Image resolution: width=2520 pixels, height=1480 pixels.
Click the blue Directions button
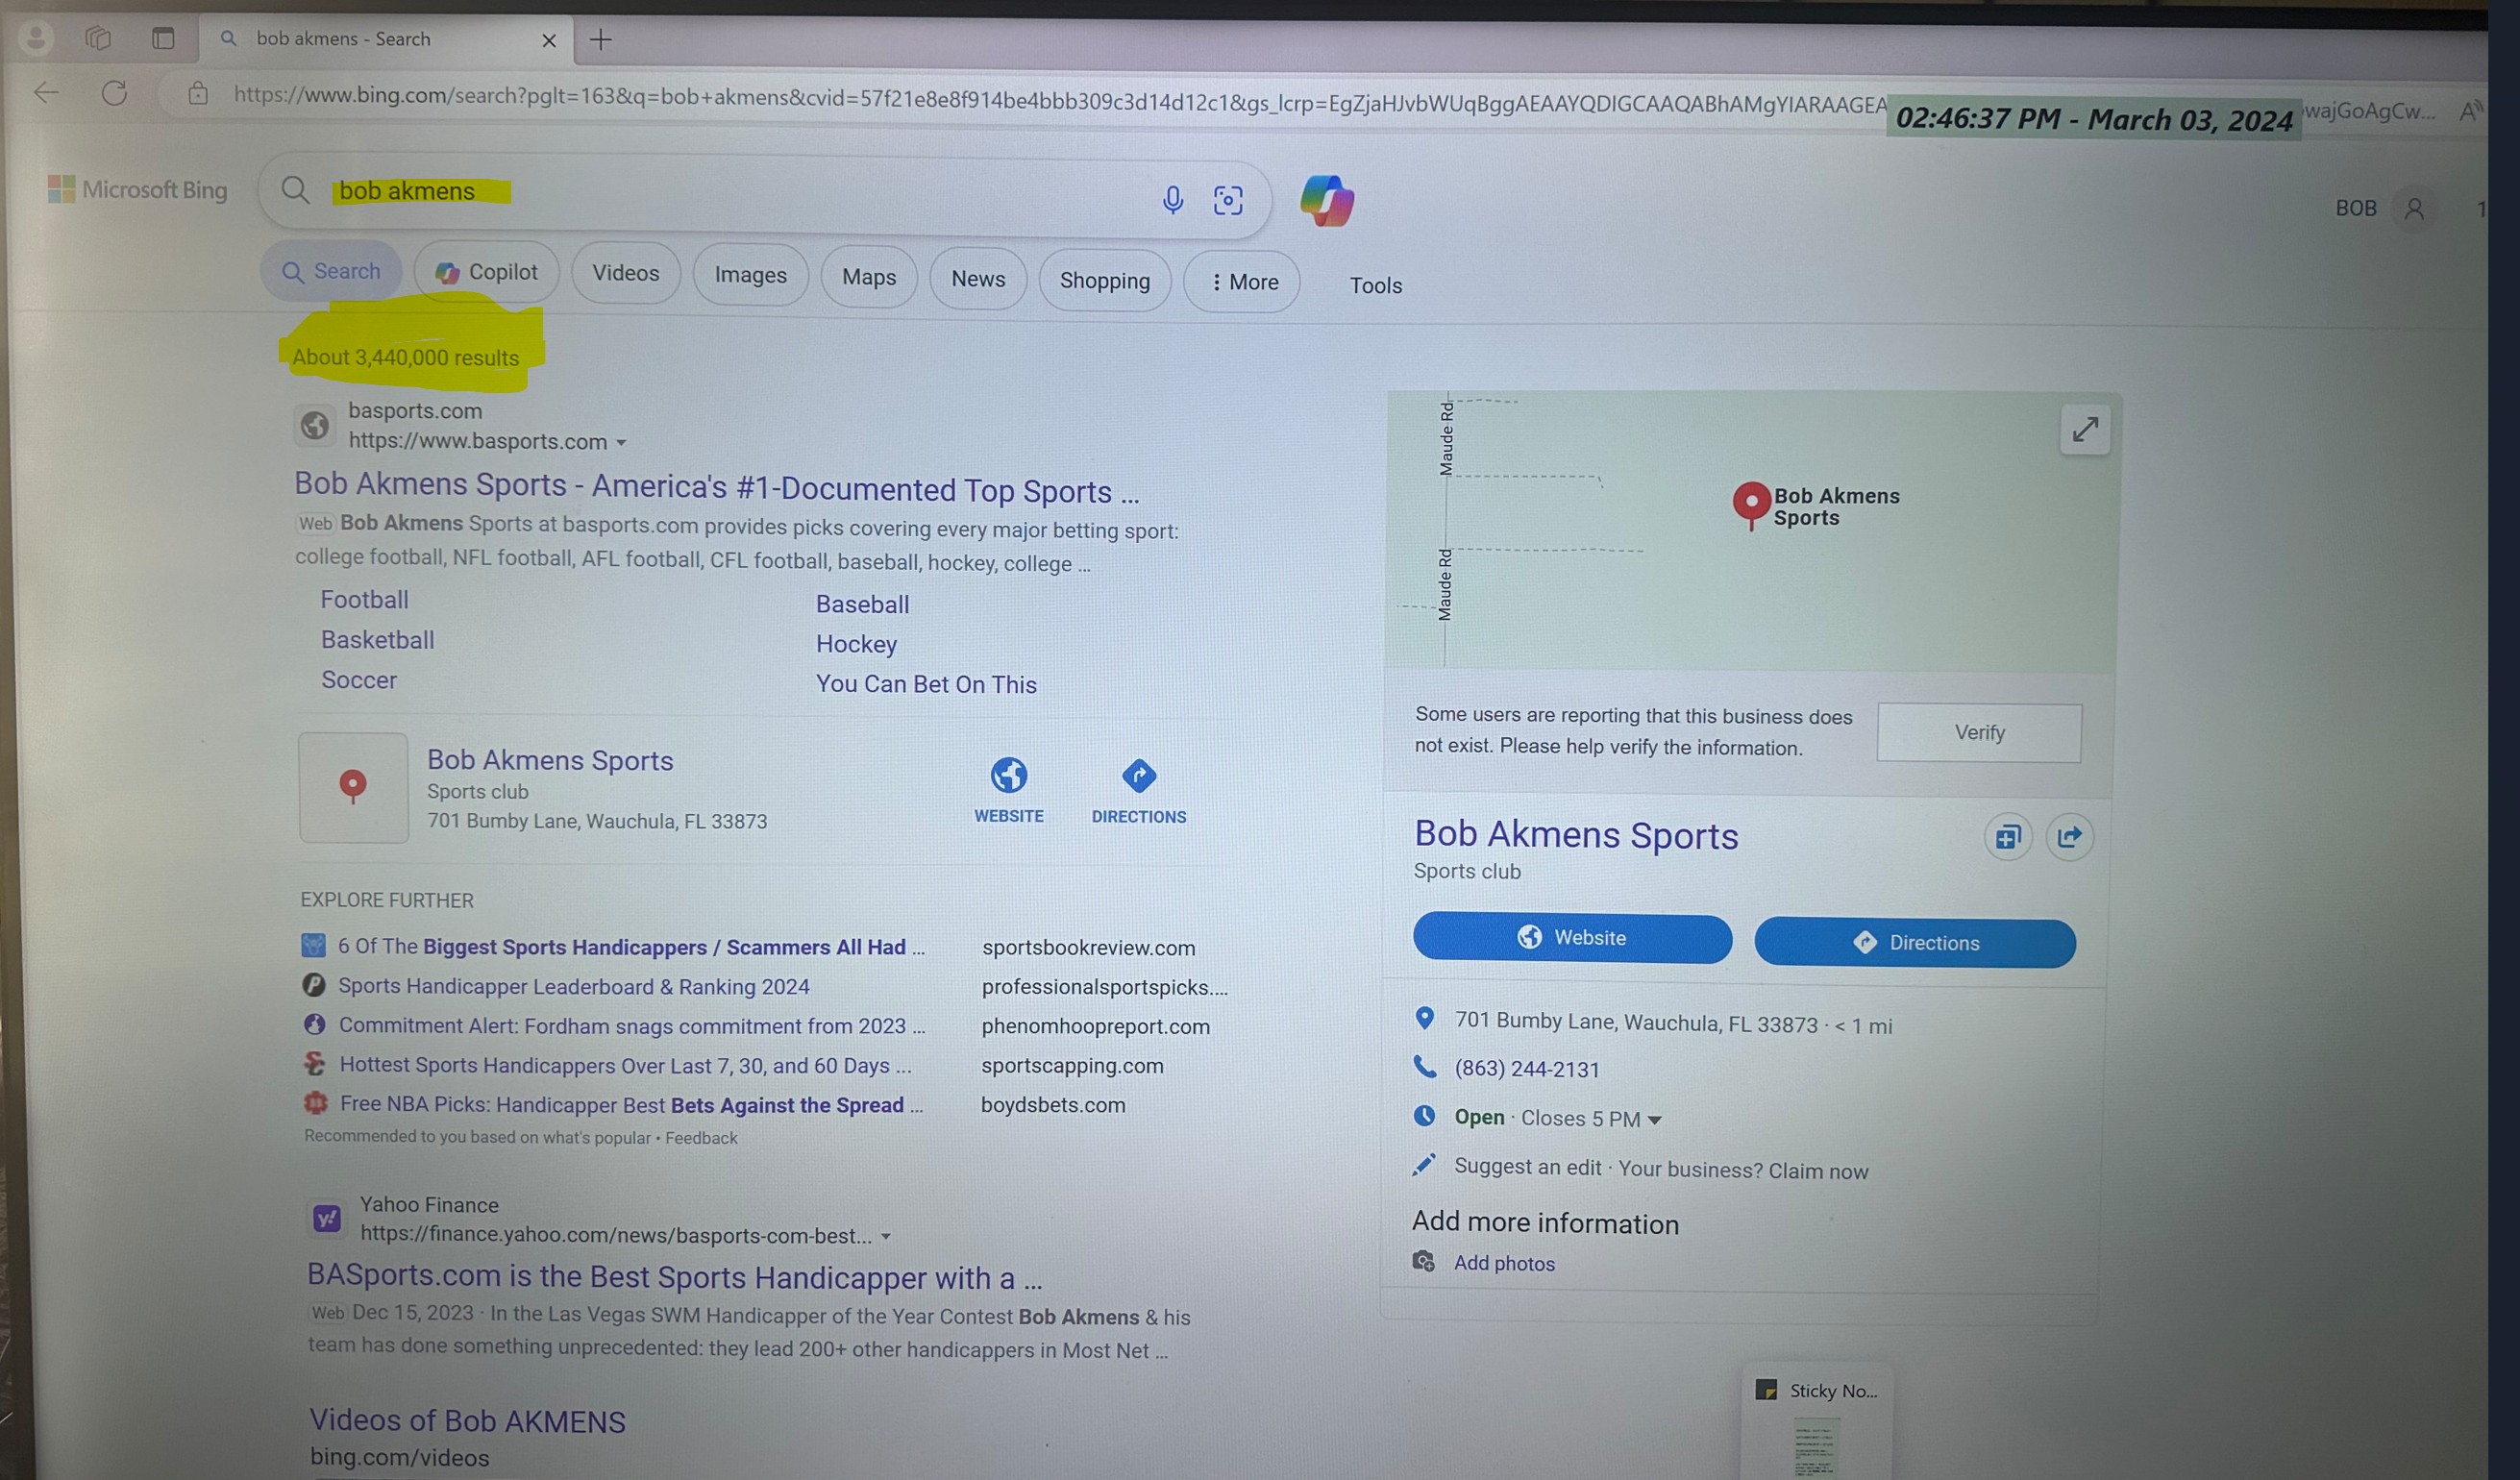point(1915,943)
